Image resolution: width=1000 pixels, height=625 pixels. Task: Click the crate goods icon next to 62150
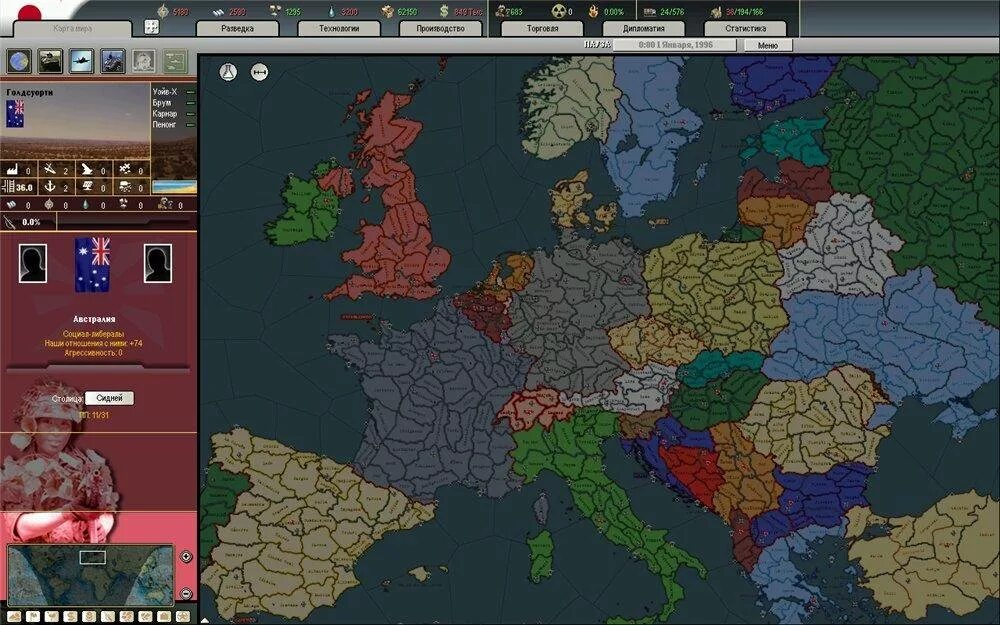point(387,11)
